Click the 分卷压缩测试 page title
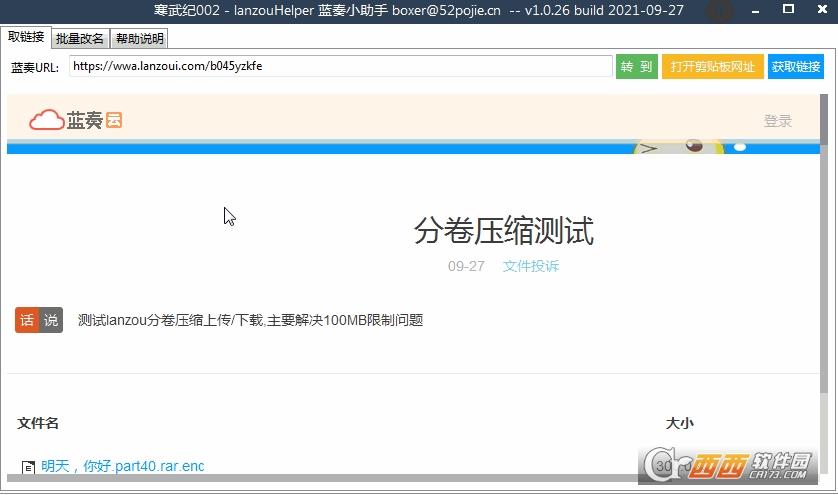The height and width of the screenshot is (495, 838). click(503, 230)
